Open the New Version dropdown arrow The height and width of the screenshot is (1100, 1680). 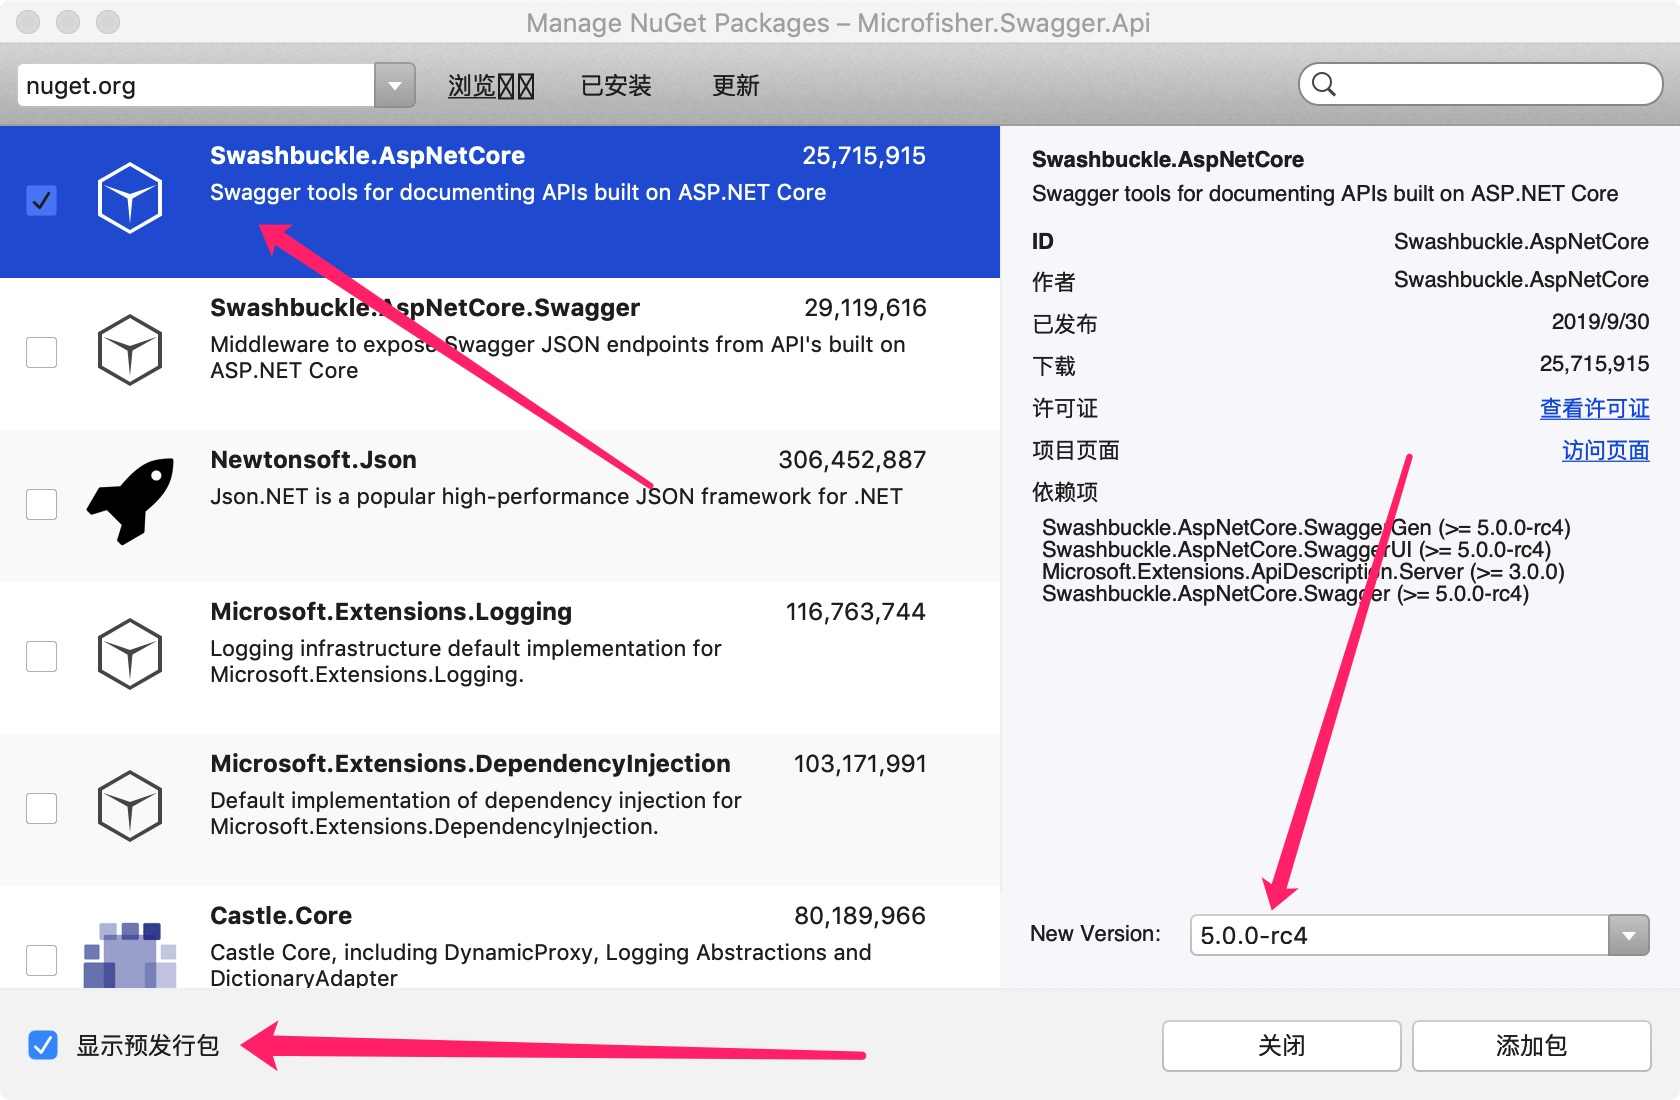1628,935
